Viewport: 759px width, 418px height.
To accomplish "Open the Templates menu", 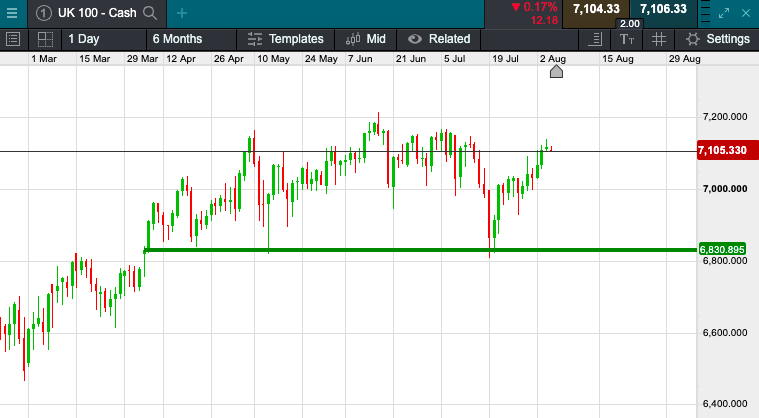I will pos(286,39).
